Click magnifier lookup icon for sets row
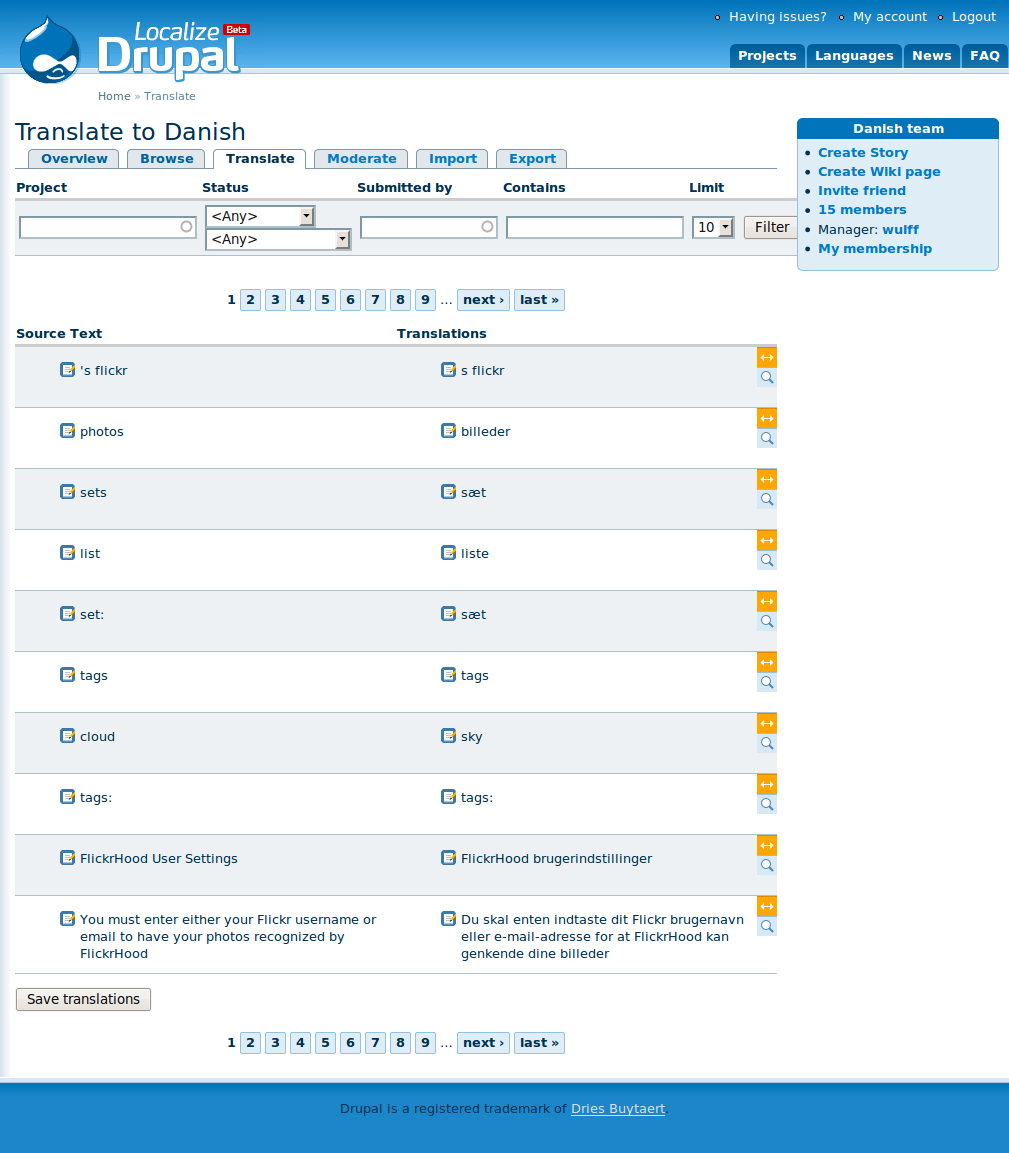 tap(767, 499)
